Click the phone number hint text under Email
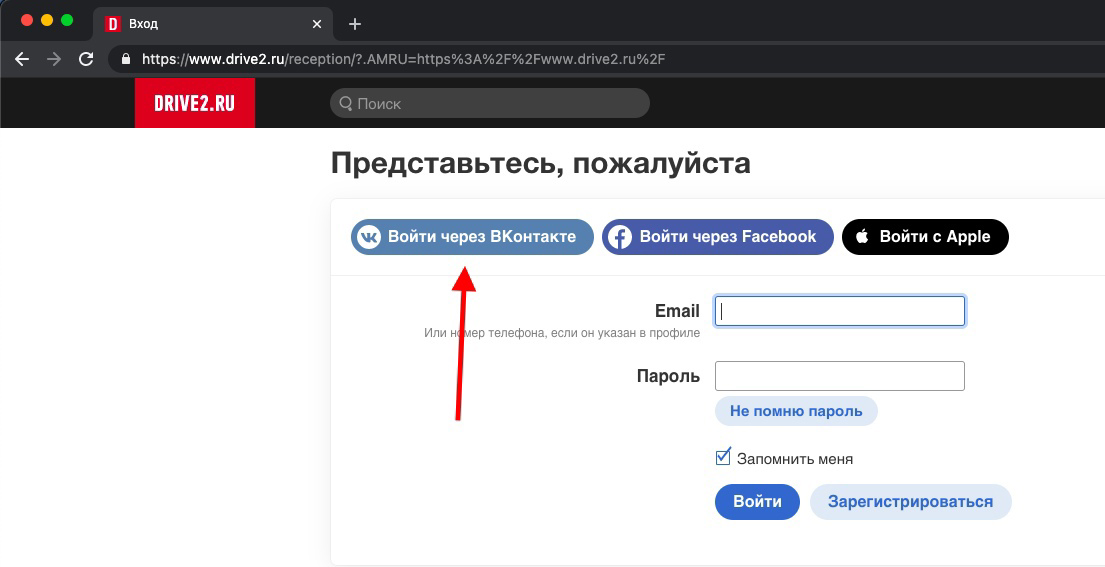Screen dimensions: 1105x567 (x=562, y=333)
